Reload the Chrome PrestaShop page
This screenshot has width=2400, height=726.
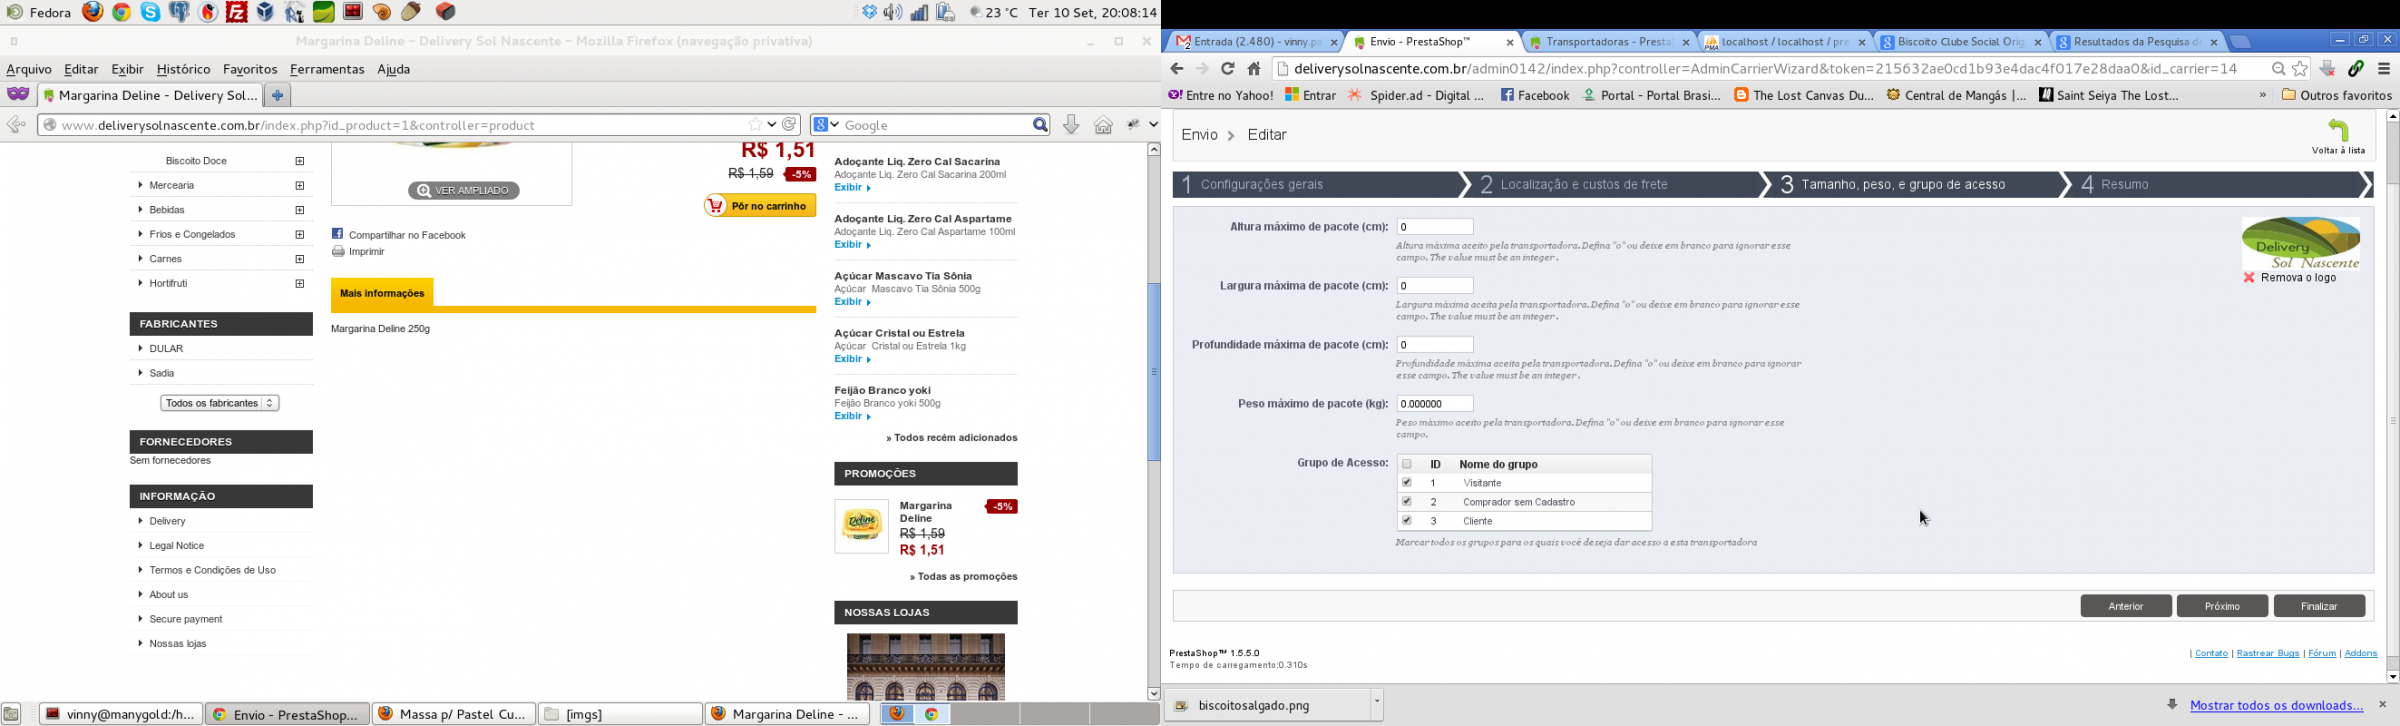pyautogui.click(x=1227, y=69)
